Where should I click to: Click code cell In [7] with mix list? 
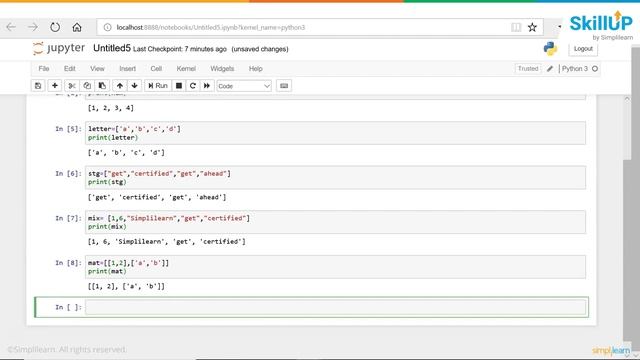pos(336,222)
